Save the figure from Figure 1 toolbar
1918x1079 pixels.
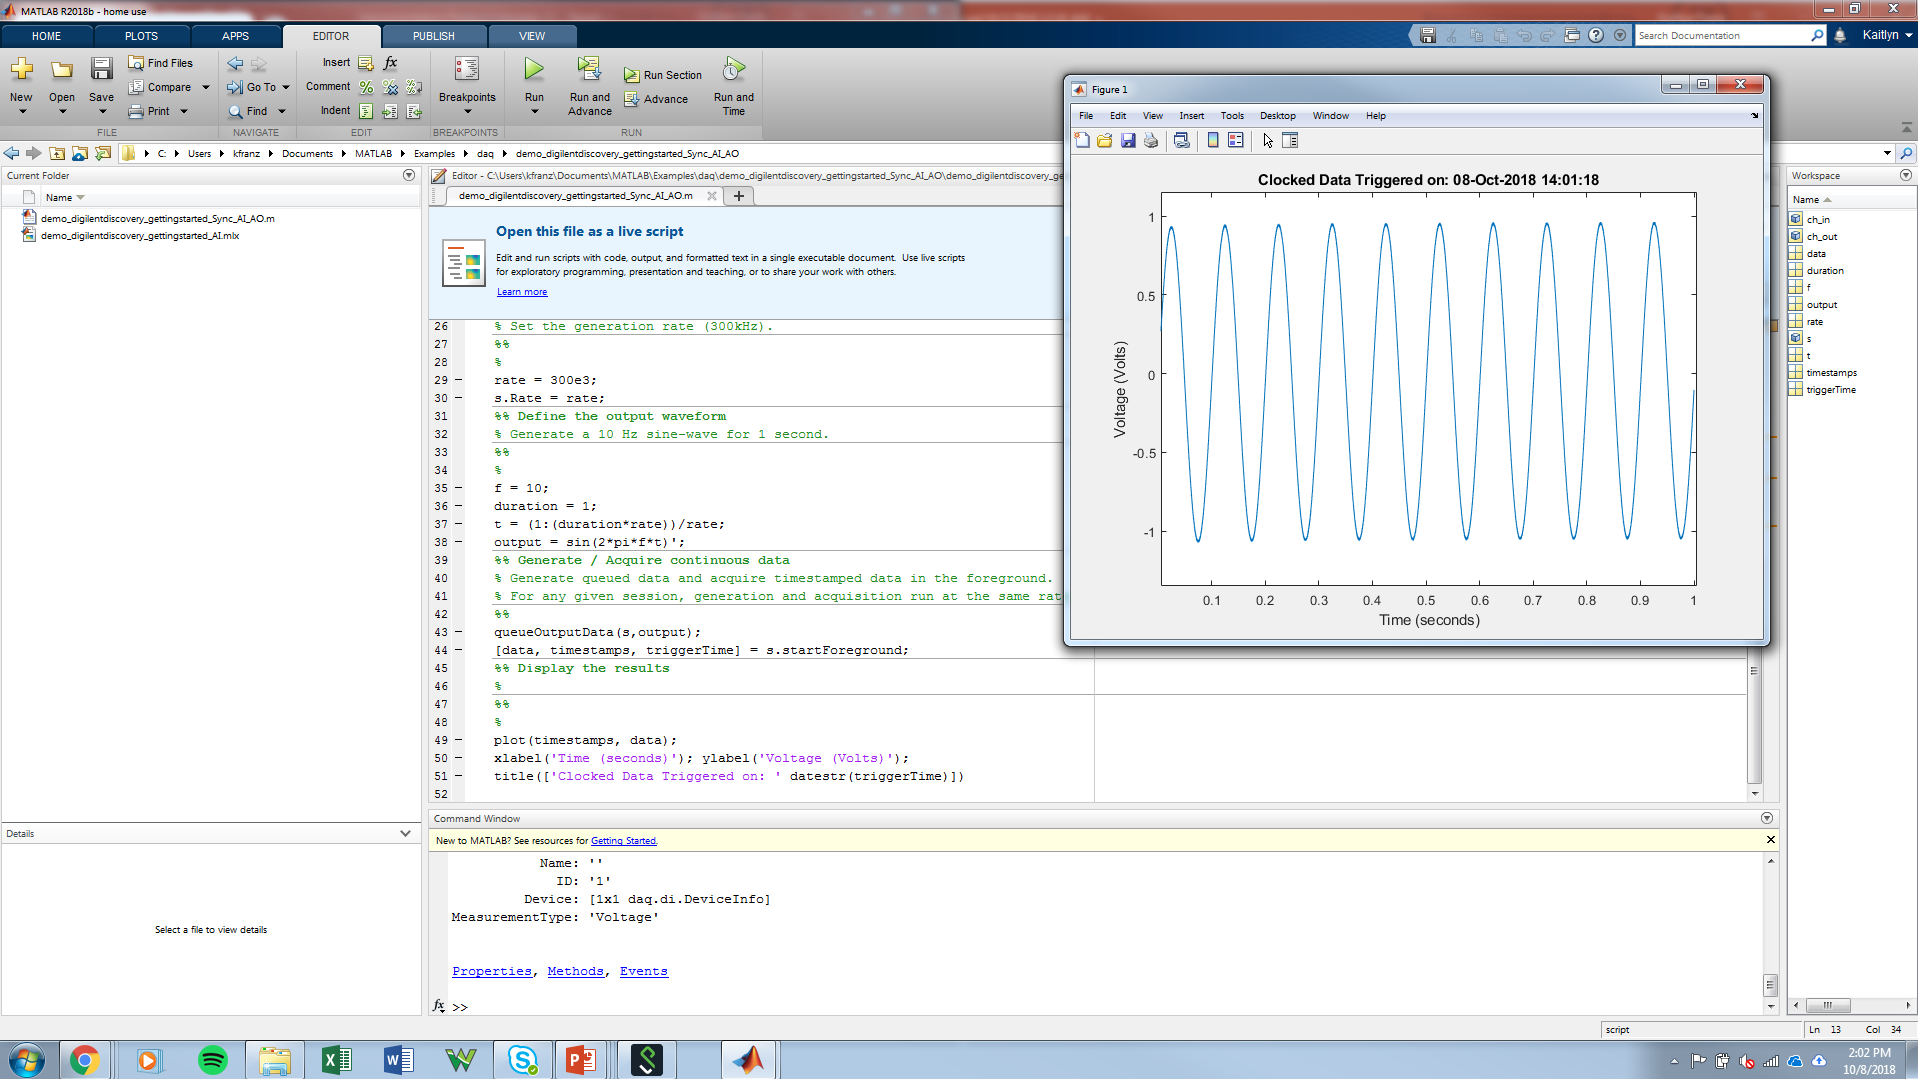[x=1129, y=140]
